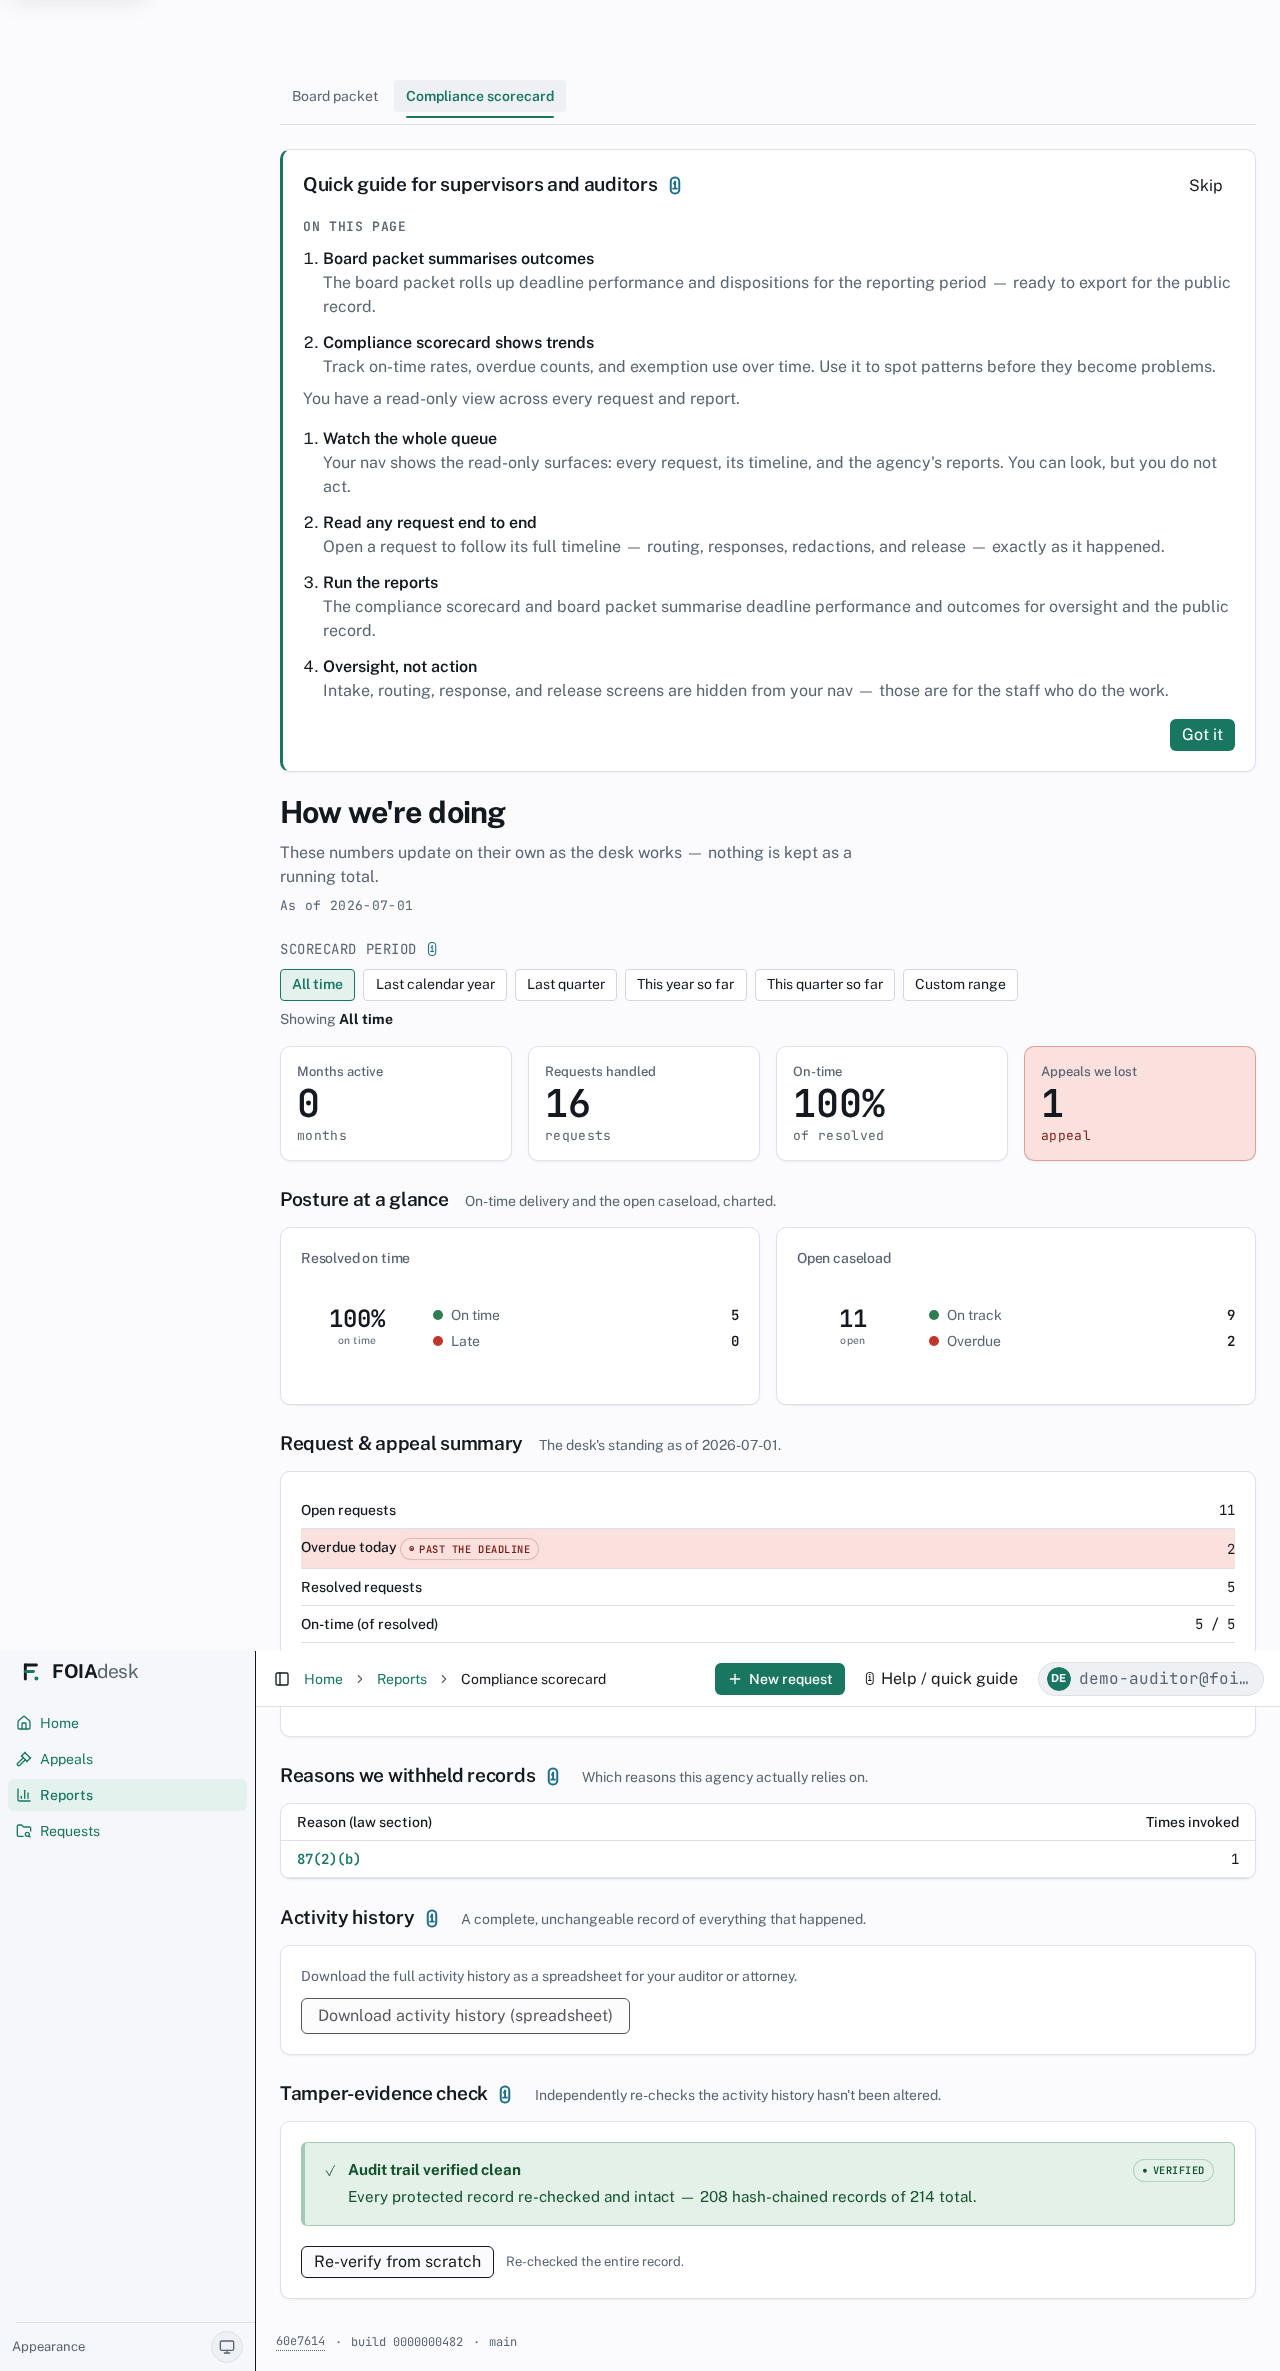
Task: Click the Requests handled card
Action: click(x=644, y=1103)
